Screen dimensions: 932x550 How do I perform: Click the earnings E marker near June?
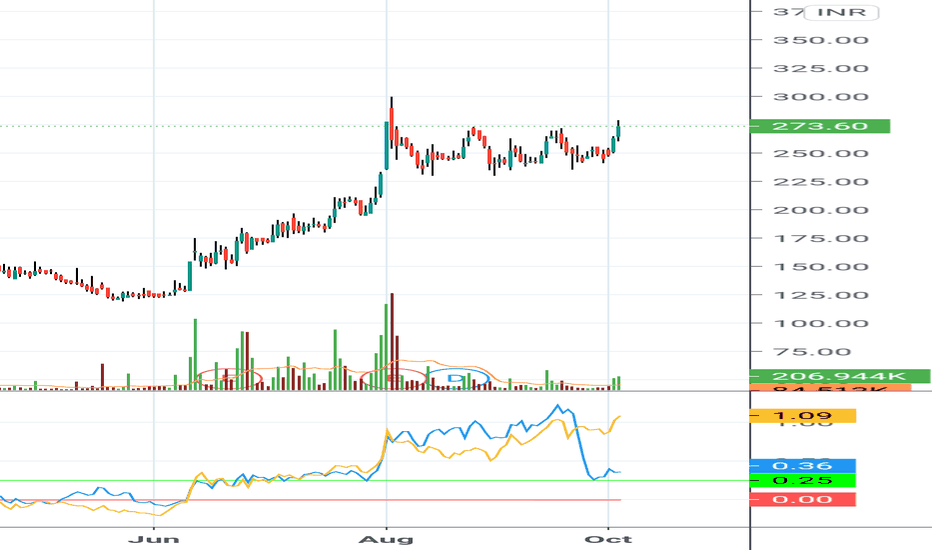228,379
